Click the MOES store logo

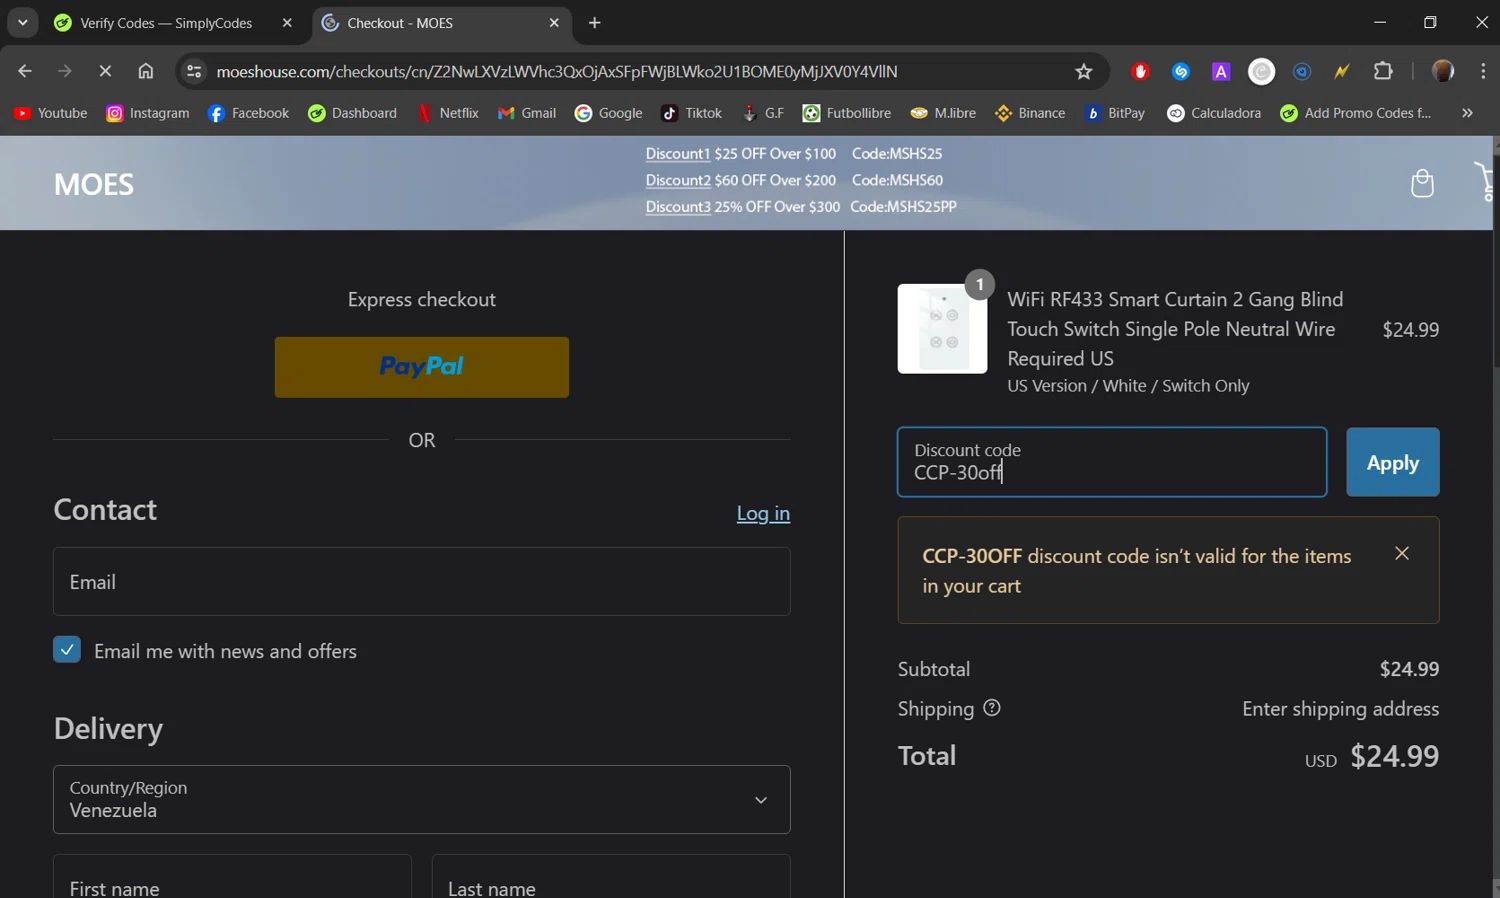(x=93, y=184)
